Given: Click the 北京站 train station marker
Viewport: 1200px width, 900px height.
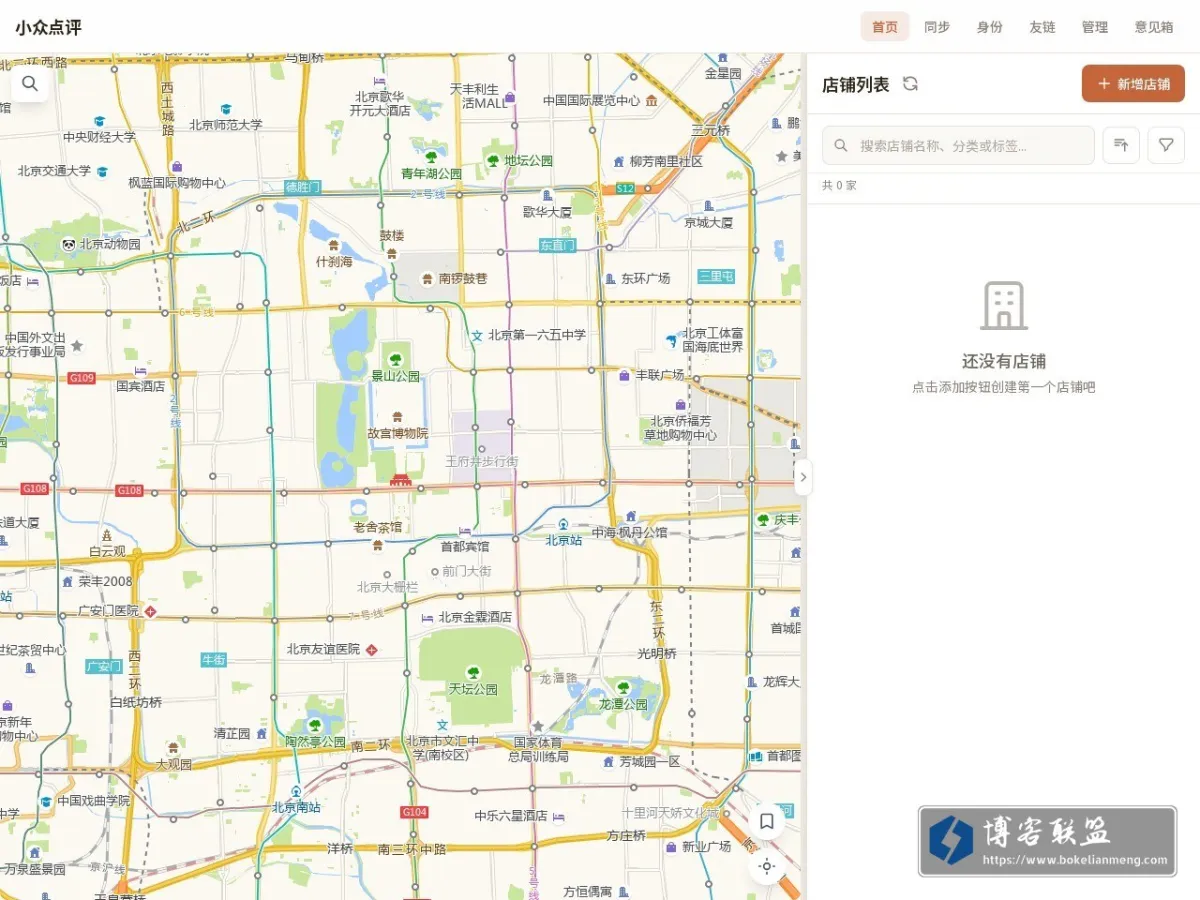Looking at the screenshot, I should point(563,523).
